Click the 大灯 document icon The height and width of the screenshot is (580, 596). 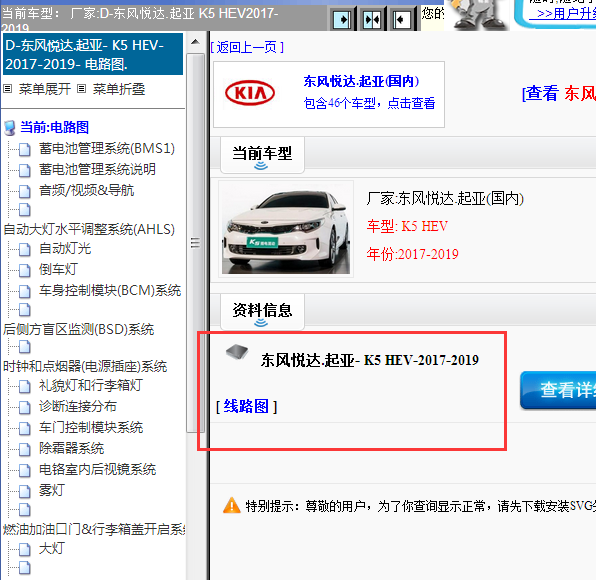tap(24, 549)
